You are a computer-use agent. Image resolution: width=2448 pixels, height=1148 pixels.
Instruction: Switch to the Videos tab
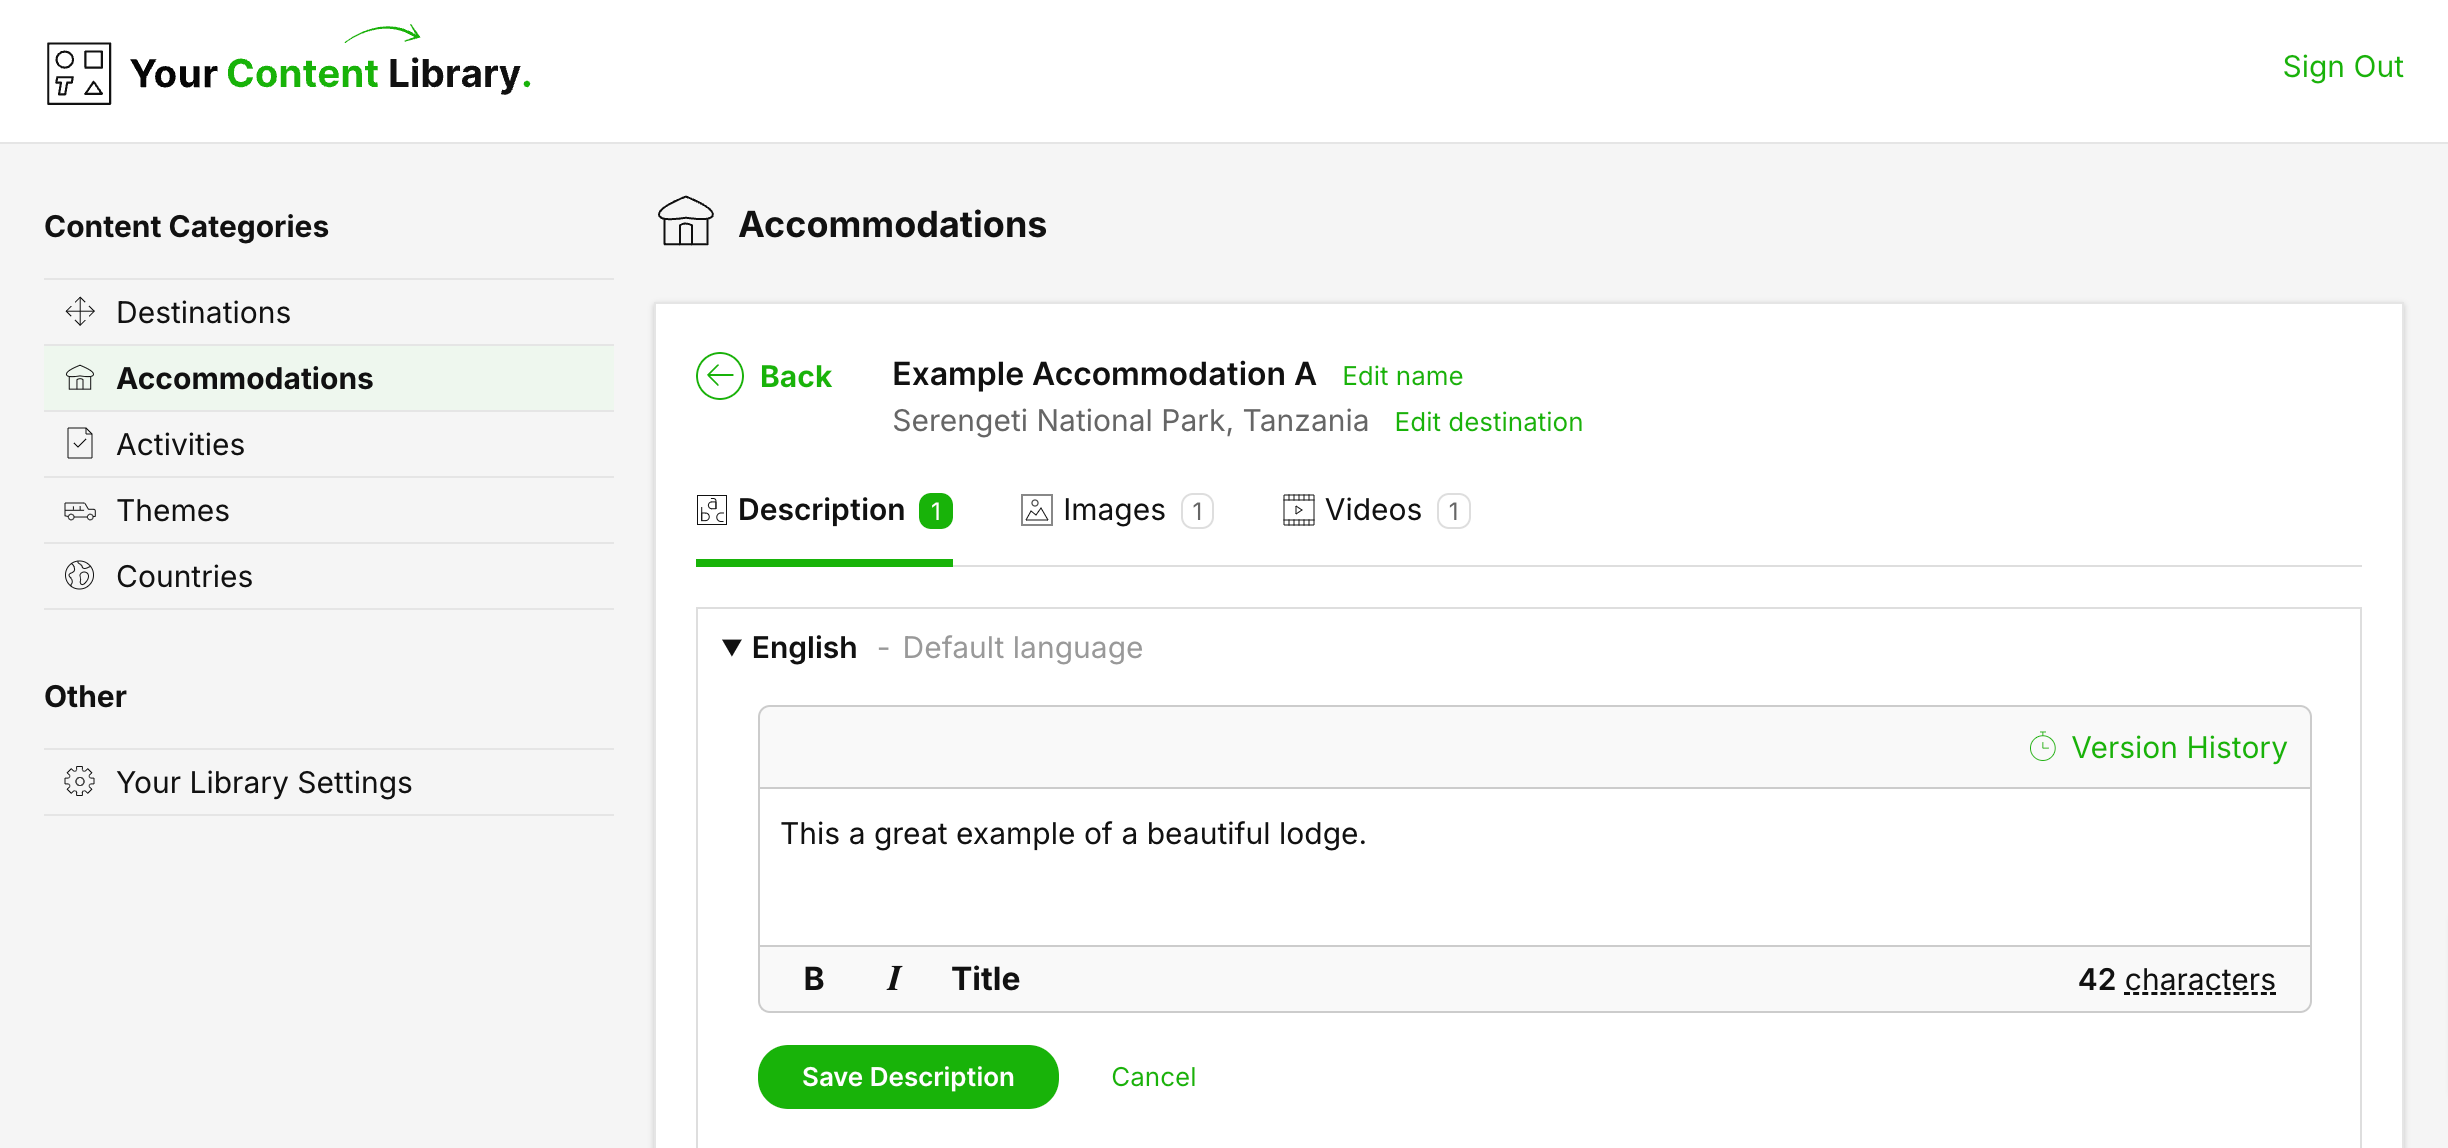click(1373, 510)
